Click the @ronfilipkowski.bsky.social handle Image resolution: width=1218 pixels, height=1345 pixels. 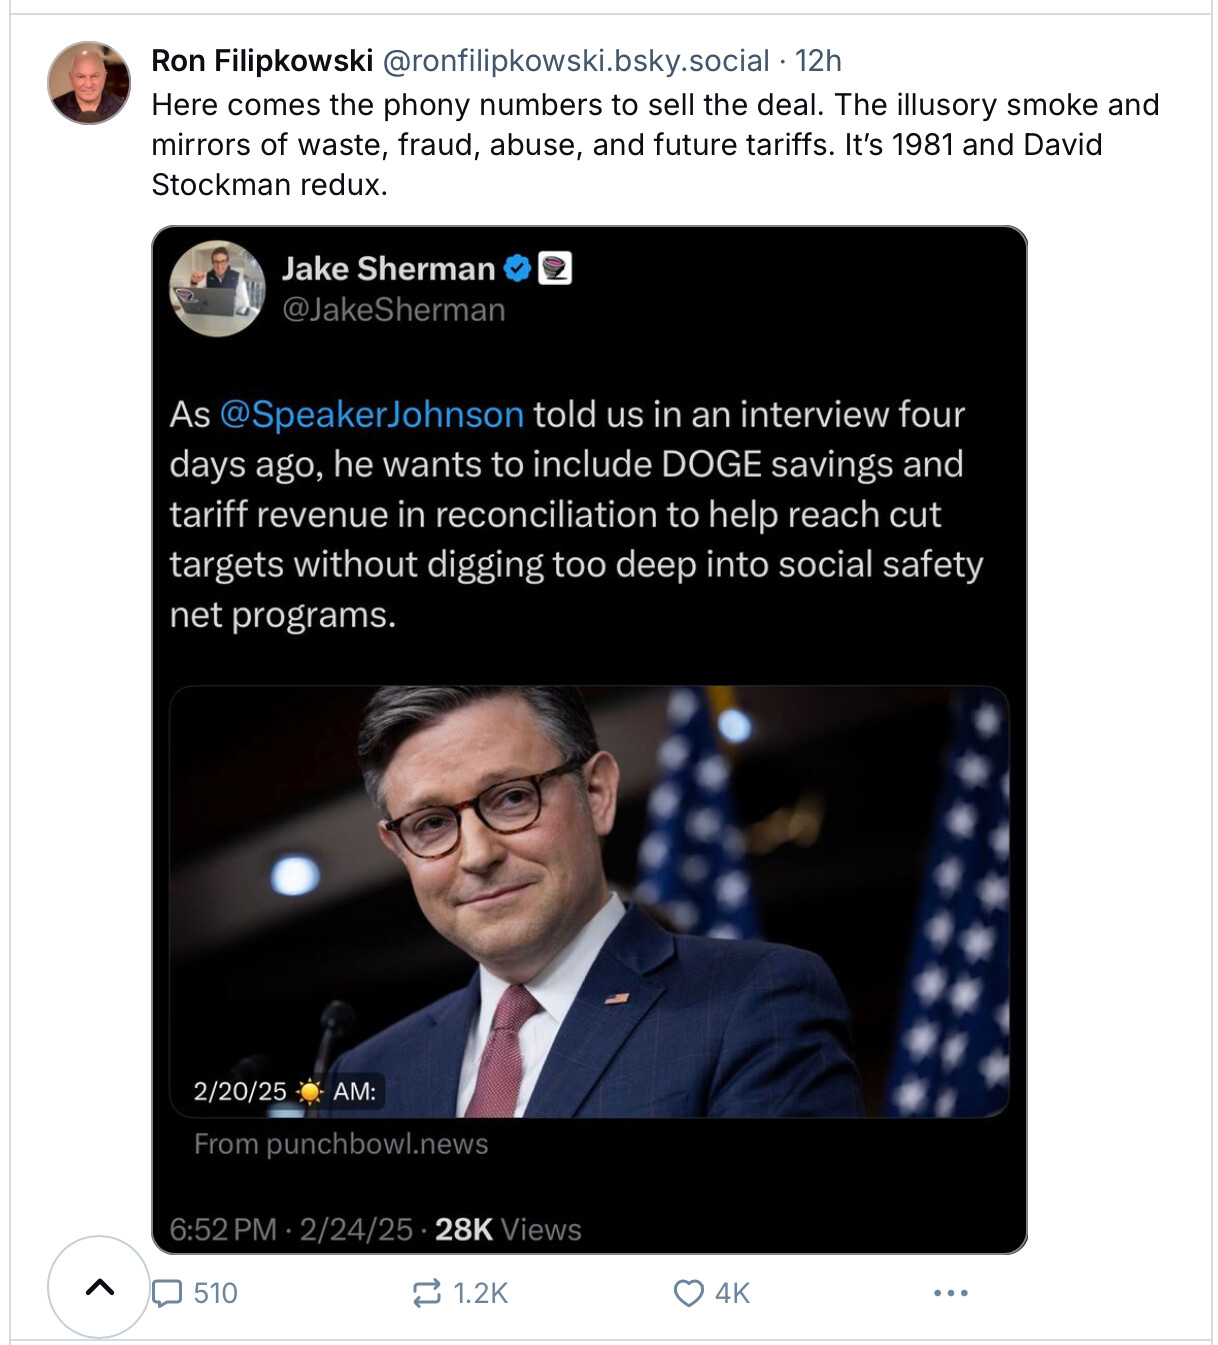(576, 61)
